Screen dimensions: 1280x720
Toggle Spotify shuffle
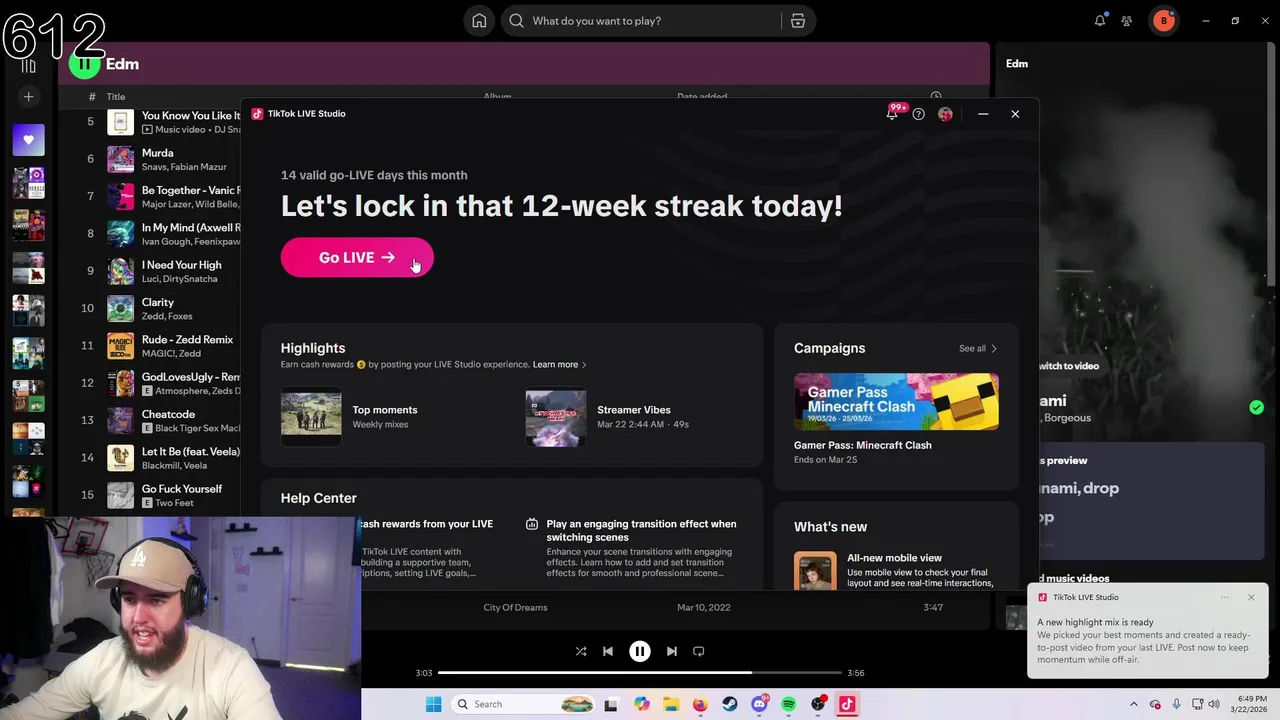click(581, 652)
